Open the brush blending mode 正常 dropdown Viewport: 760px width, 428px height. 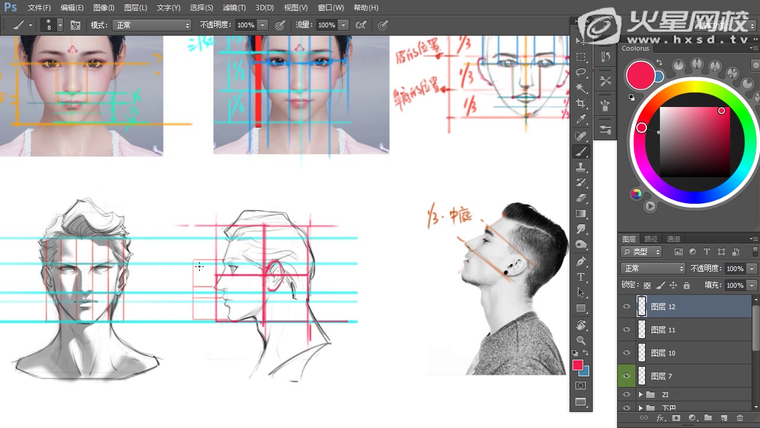click(x=150, y=24)
